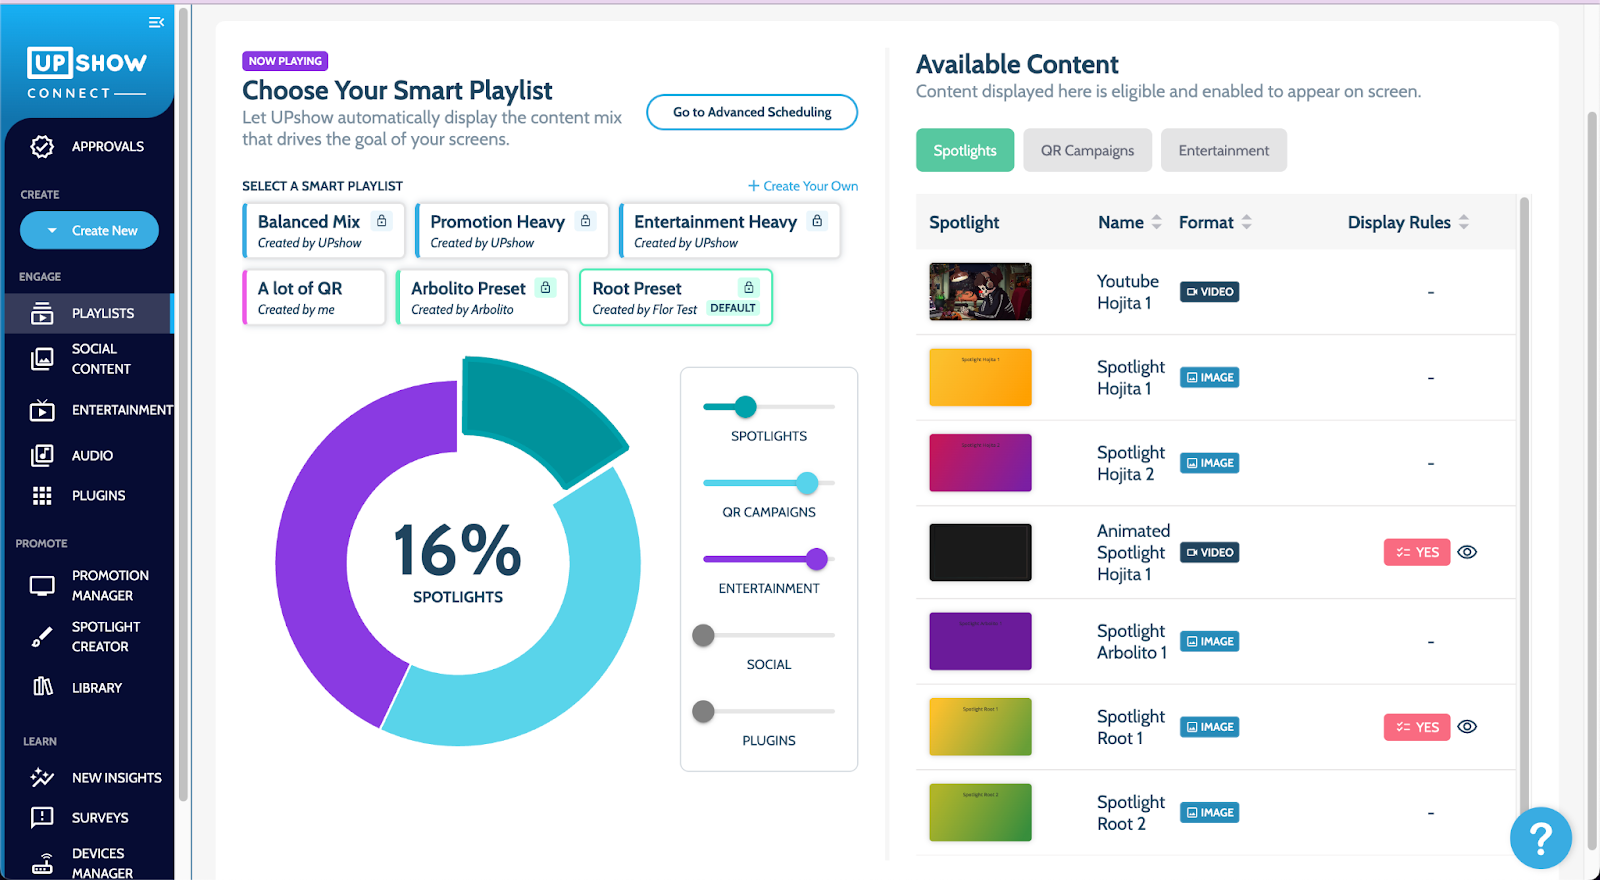Click the New Insights sparkle chart icon
The width and height of the screenshot is (1600, 880).
(42, 777)
